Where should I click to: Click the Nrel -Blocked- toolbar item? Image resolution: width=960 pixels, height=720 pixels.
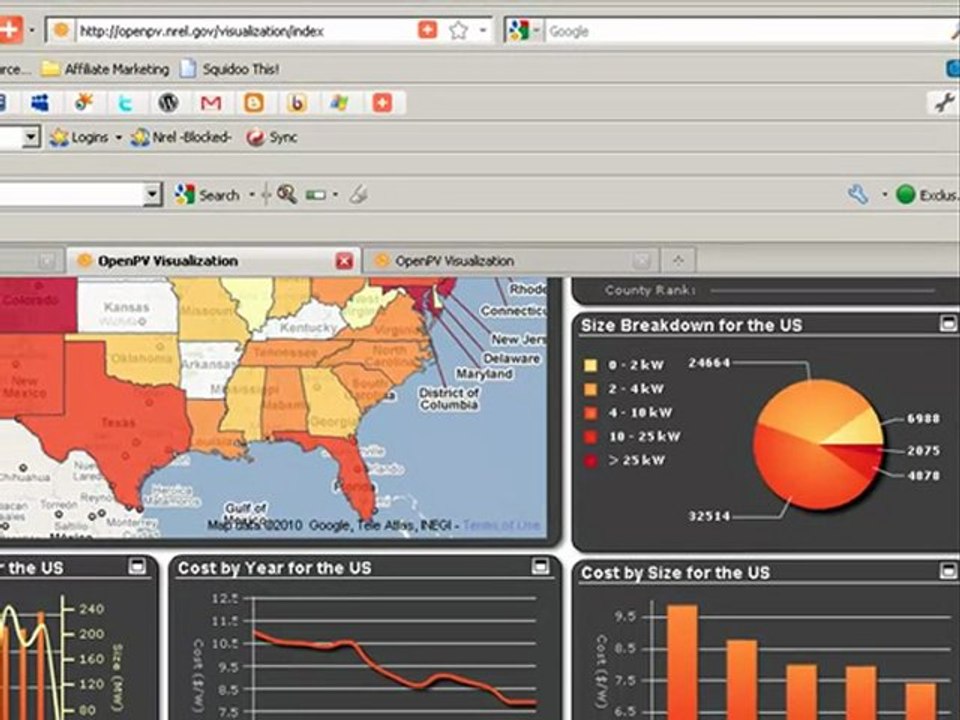pyautogui.click(x=181, y=137)
